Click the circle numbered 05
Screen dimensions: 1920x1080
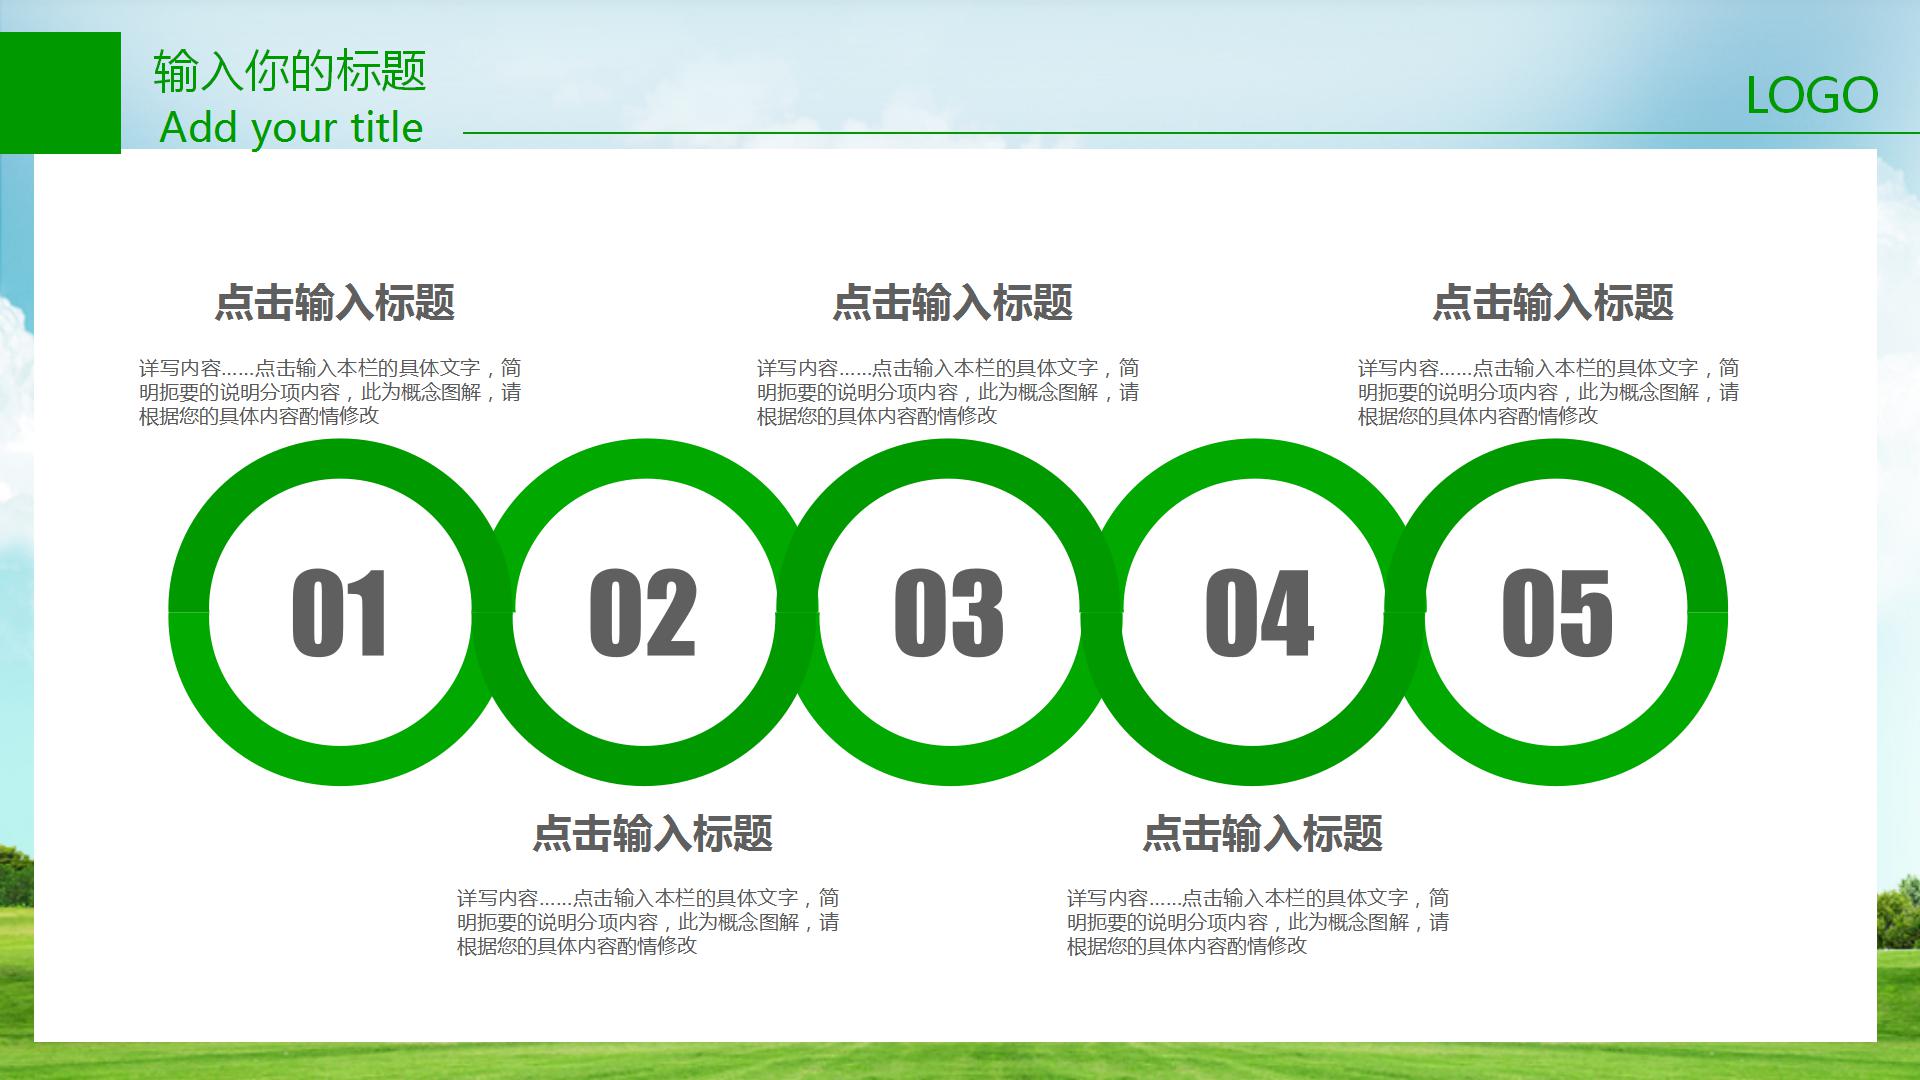pyautogui.click(x=1556, y=612)
